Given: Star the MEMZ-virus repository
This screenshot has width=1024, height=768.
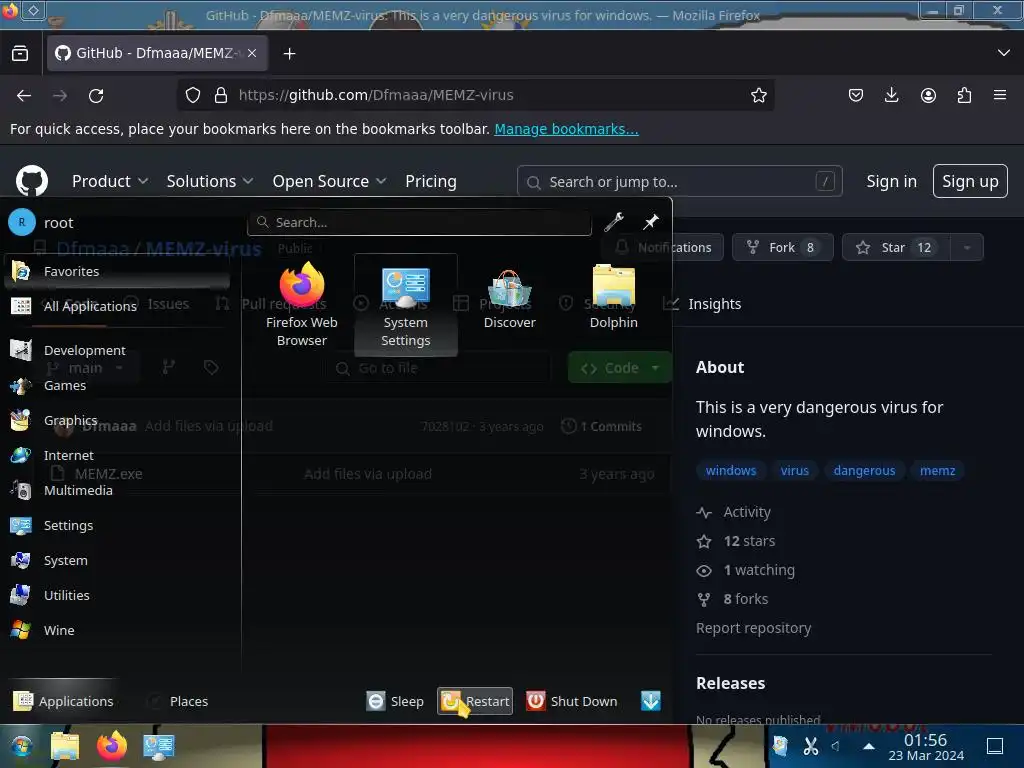Looking at the screenshot, I should [895, 248].
